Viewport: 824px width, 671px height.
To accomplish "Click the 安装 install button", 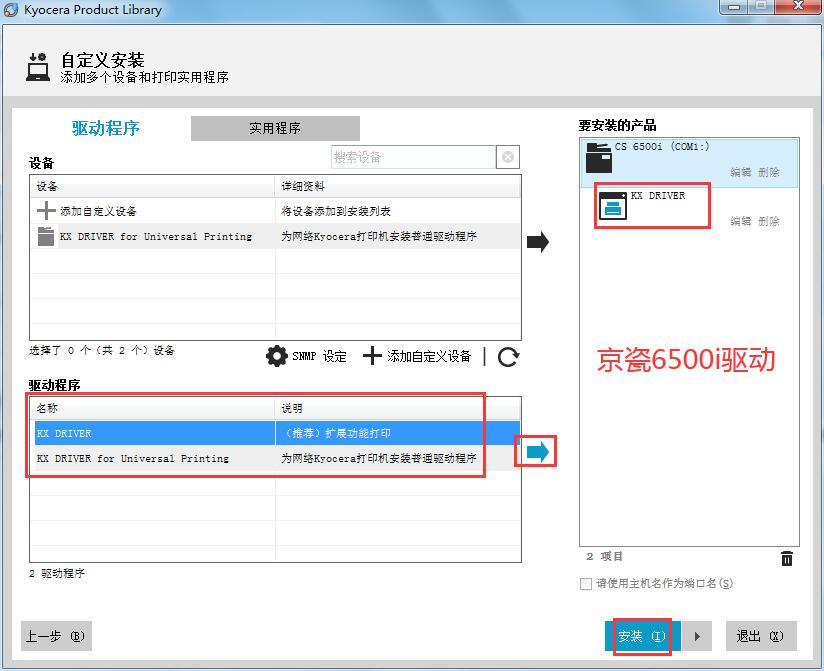I will pos(642,636).
